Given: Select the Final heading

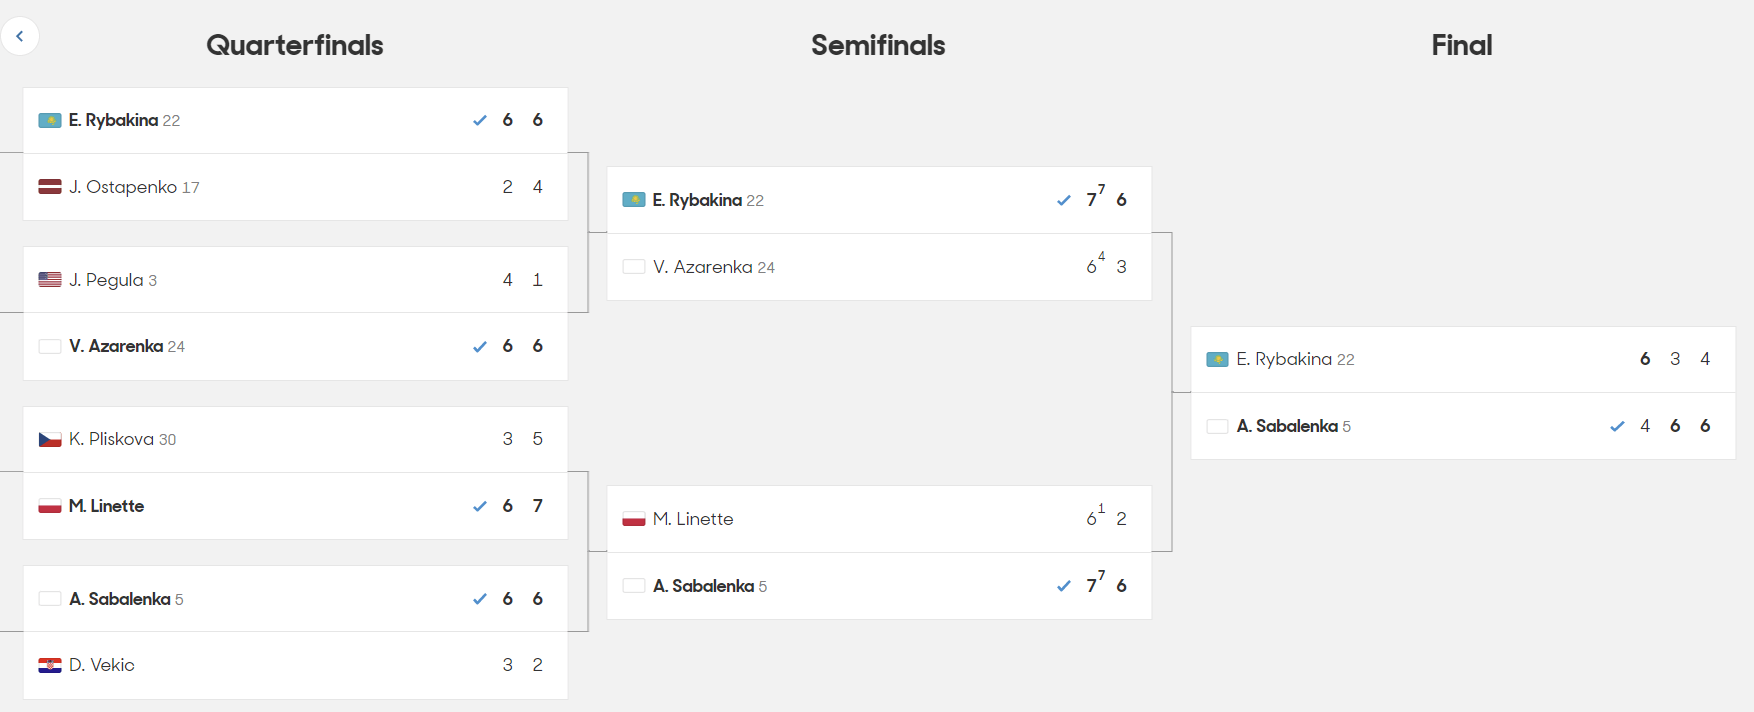Looking at the screenshot, I should 1462,45.
